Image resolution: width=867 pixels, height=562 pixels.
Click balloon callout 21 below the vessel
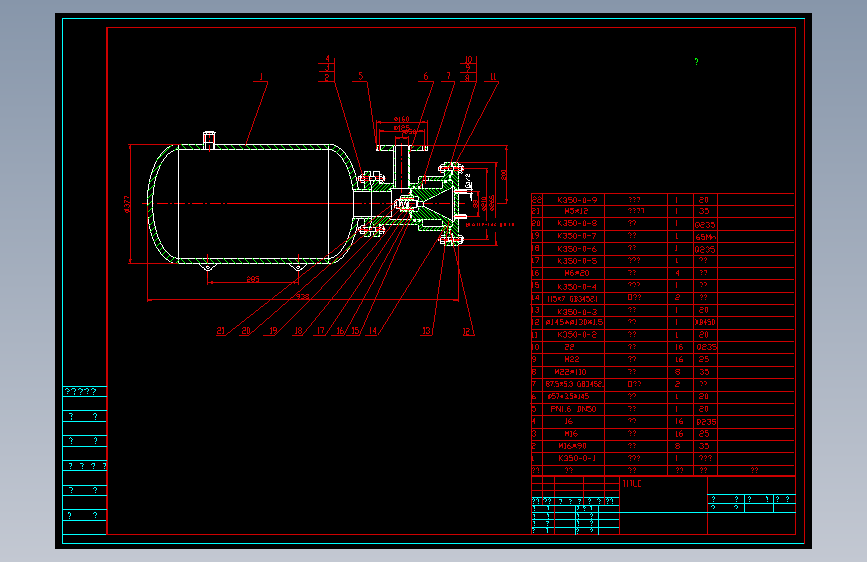pos(221,331)
